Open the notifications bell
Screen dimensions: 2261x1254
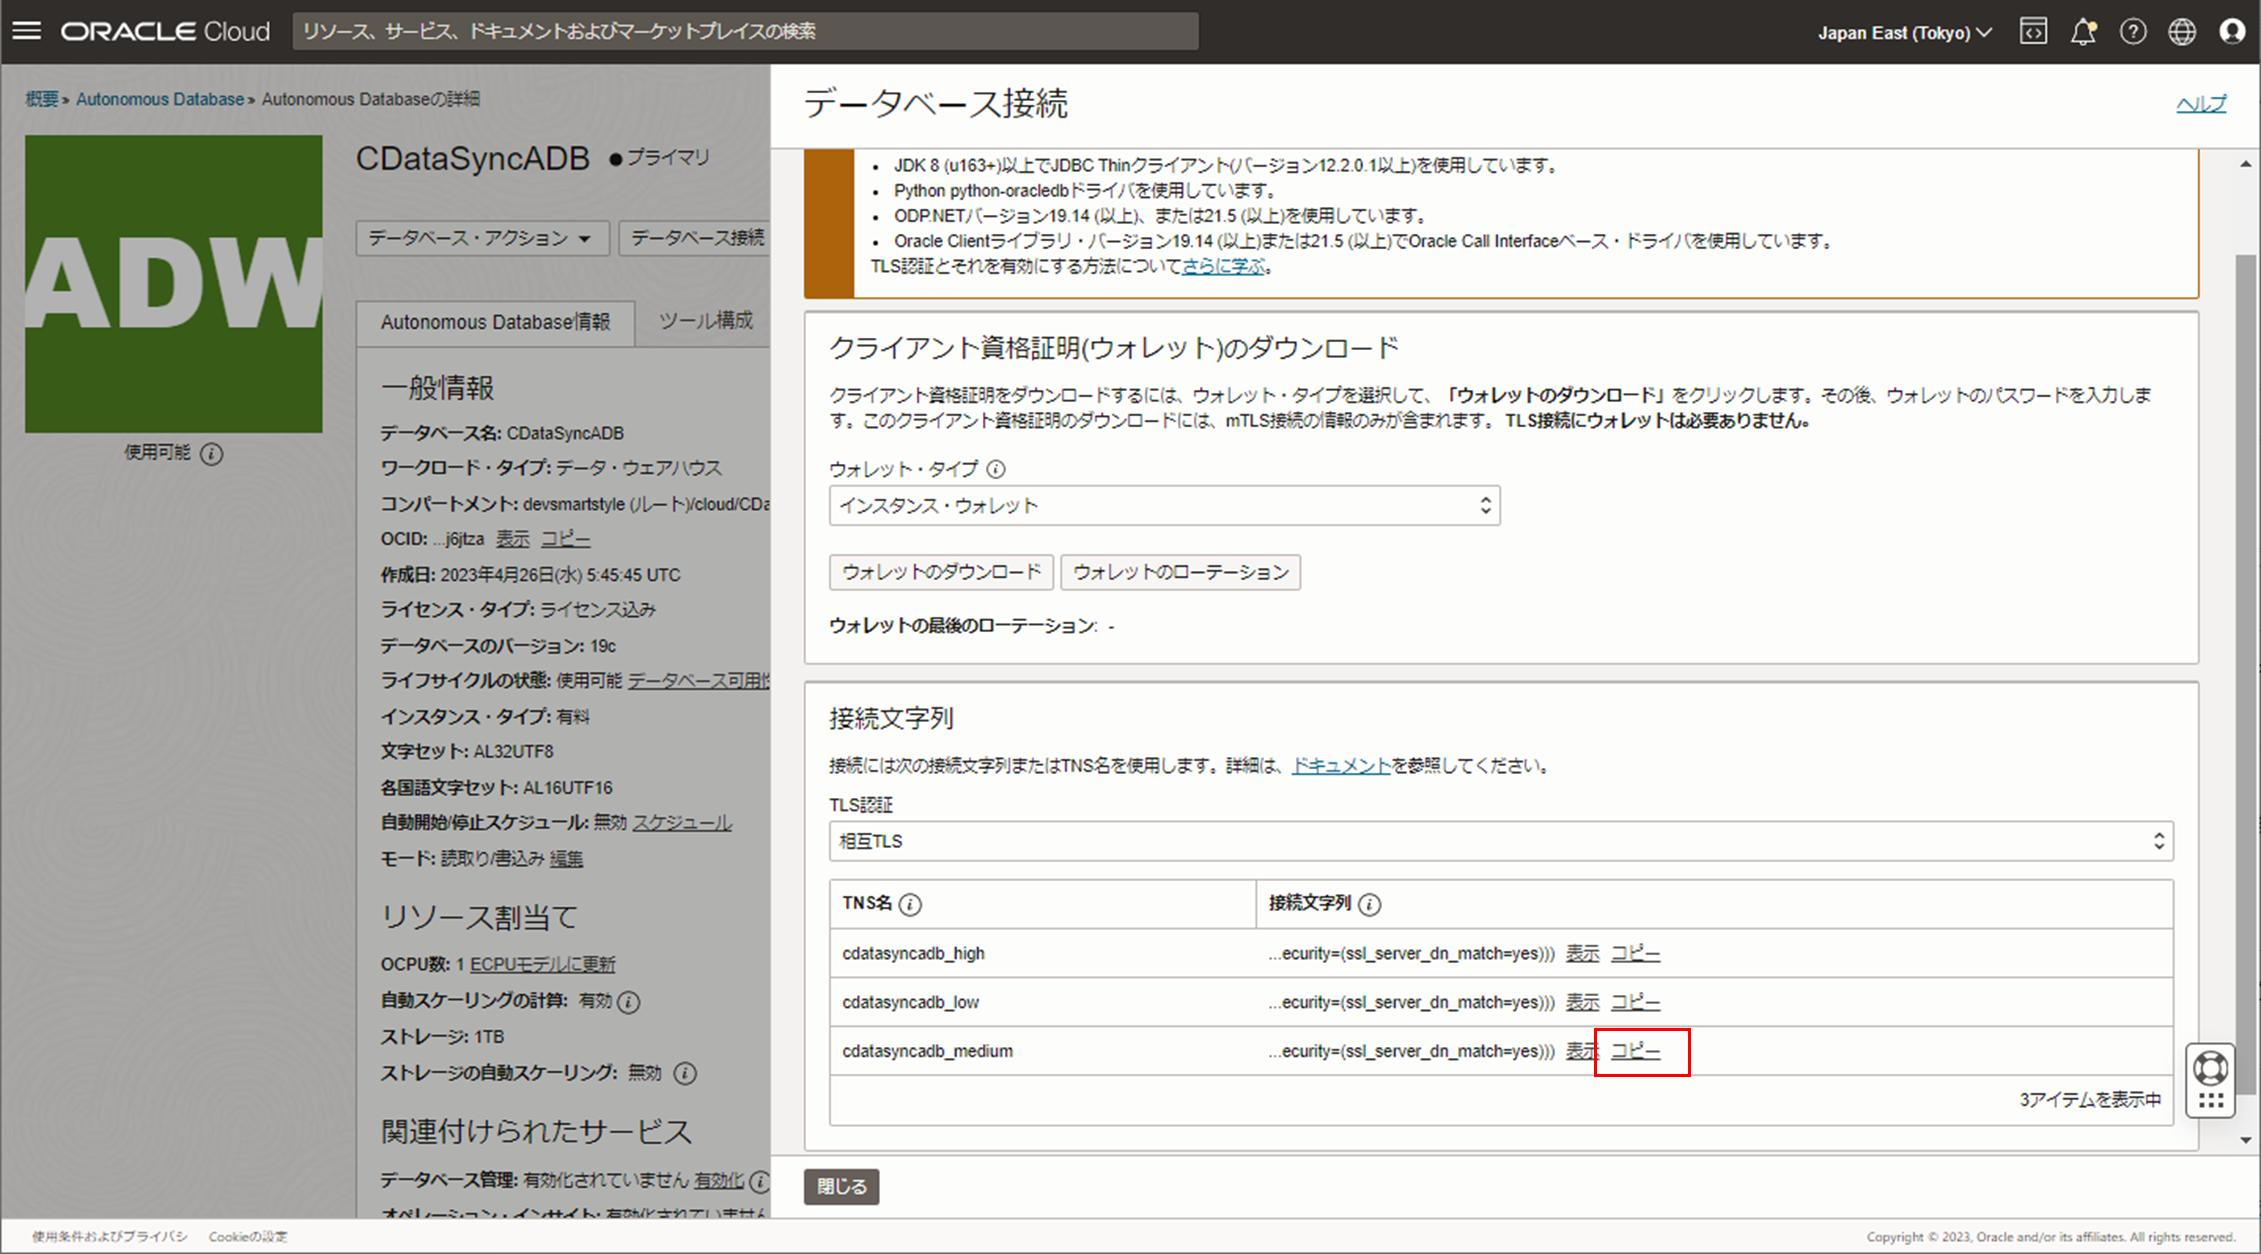coord(2083,32)
